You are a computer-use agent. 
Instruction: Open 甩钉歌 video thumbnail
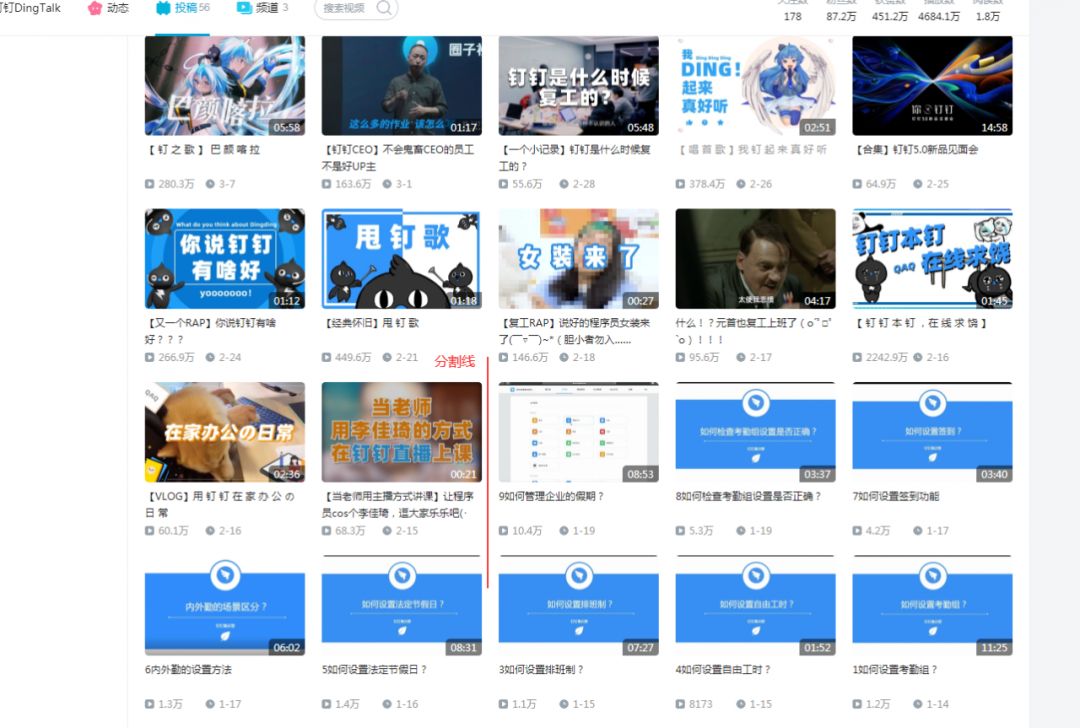tap(402, 259)
